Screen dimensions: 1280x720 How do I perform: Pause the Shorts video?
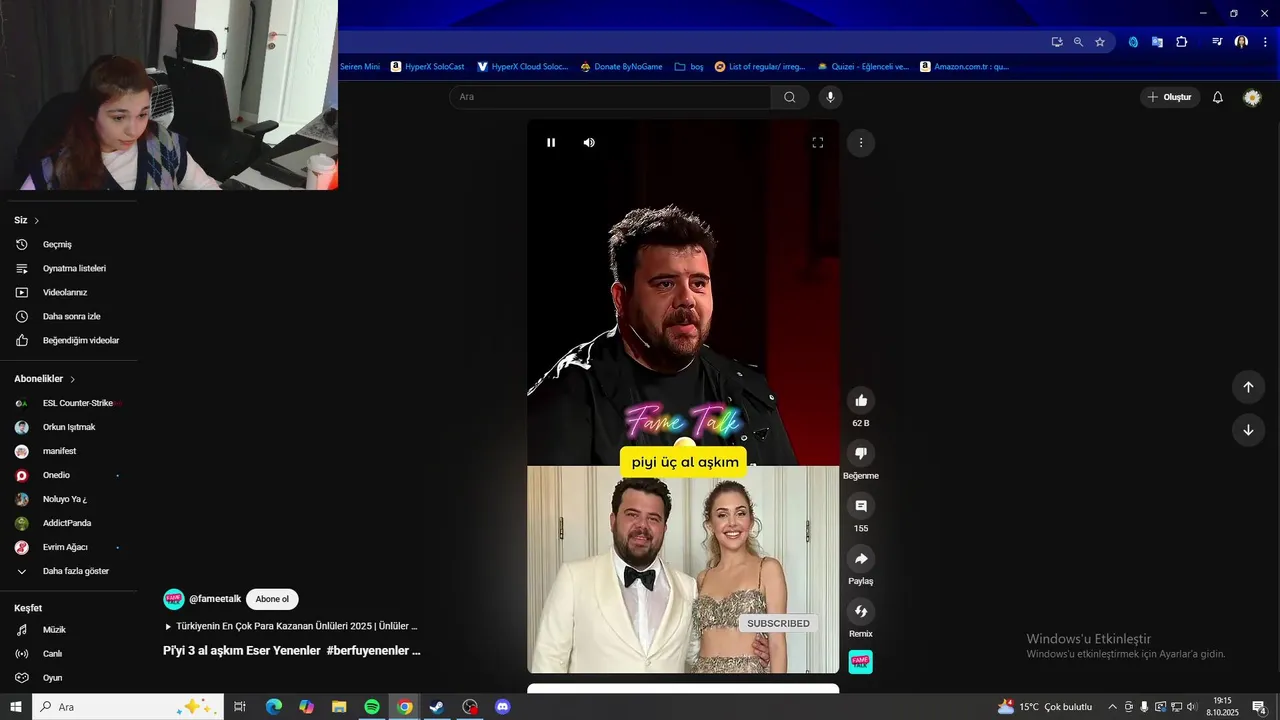click(551, 143)
